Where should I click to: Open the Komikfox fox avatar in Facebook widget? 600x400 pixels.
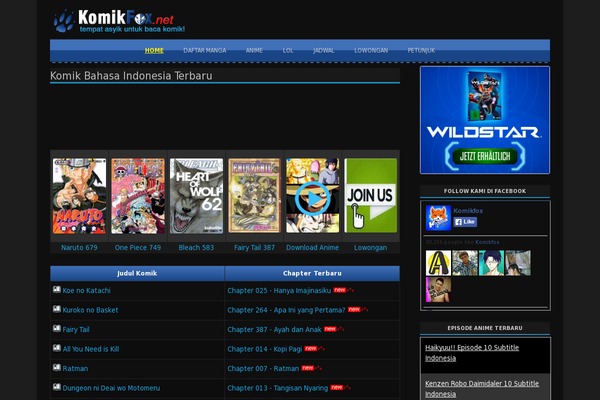click(439, 218)
